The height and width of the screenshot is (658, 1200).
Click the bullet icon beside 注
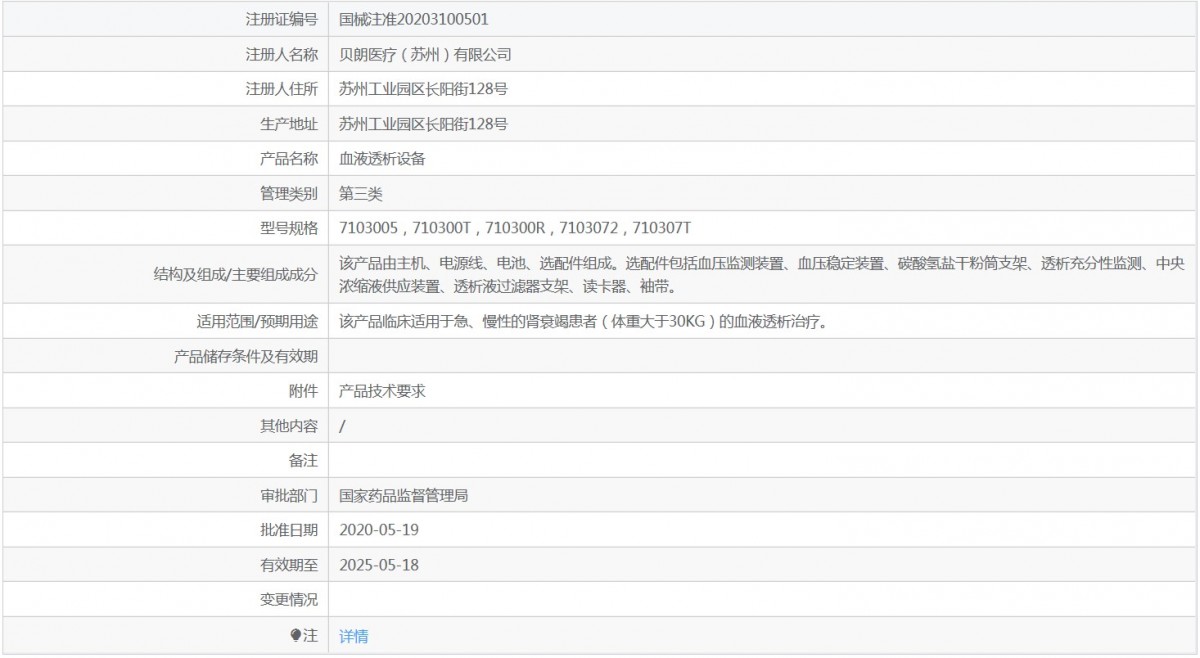pyautogui.click(x=296, y=635)
